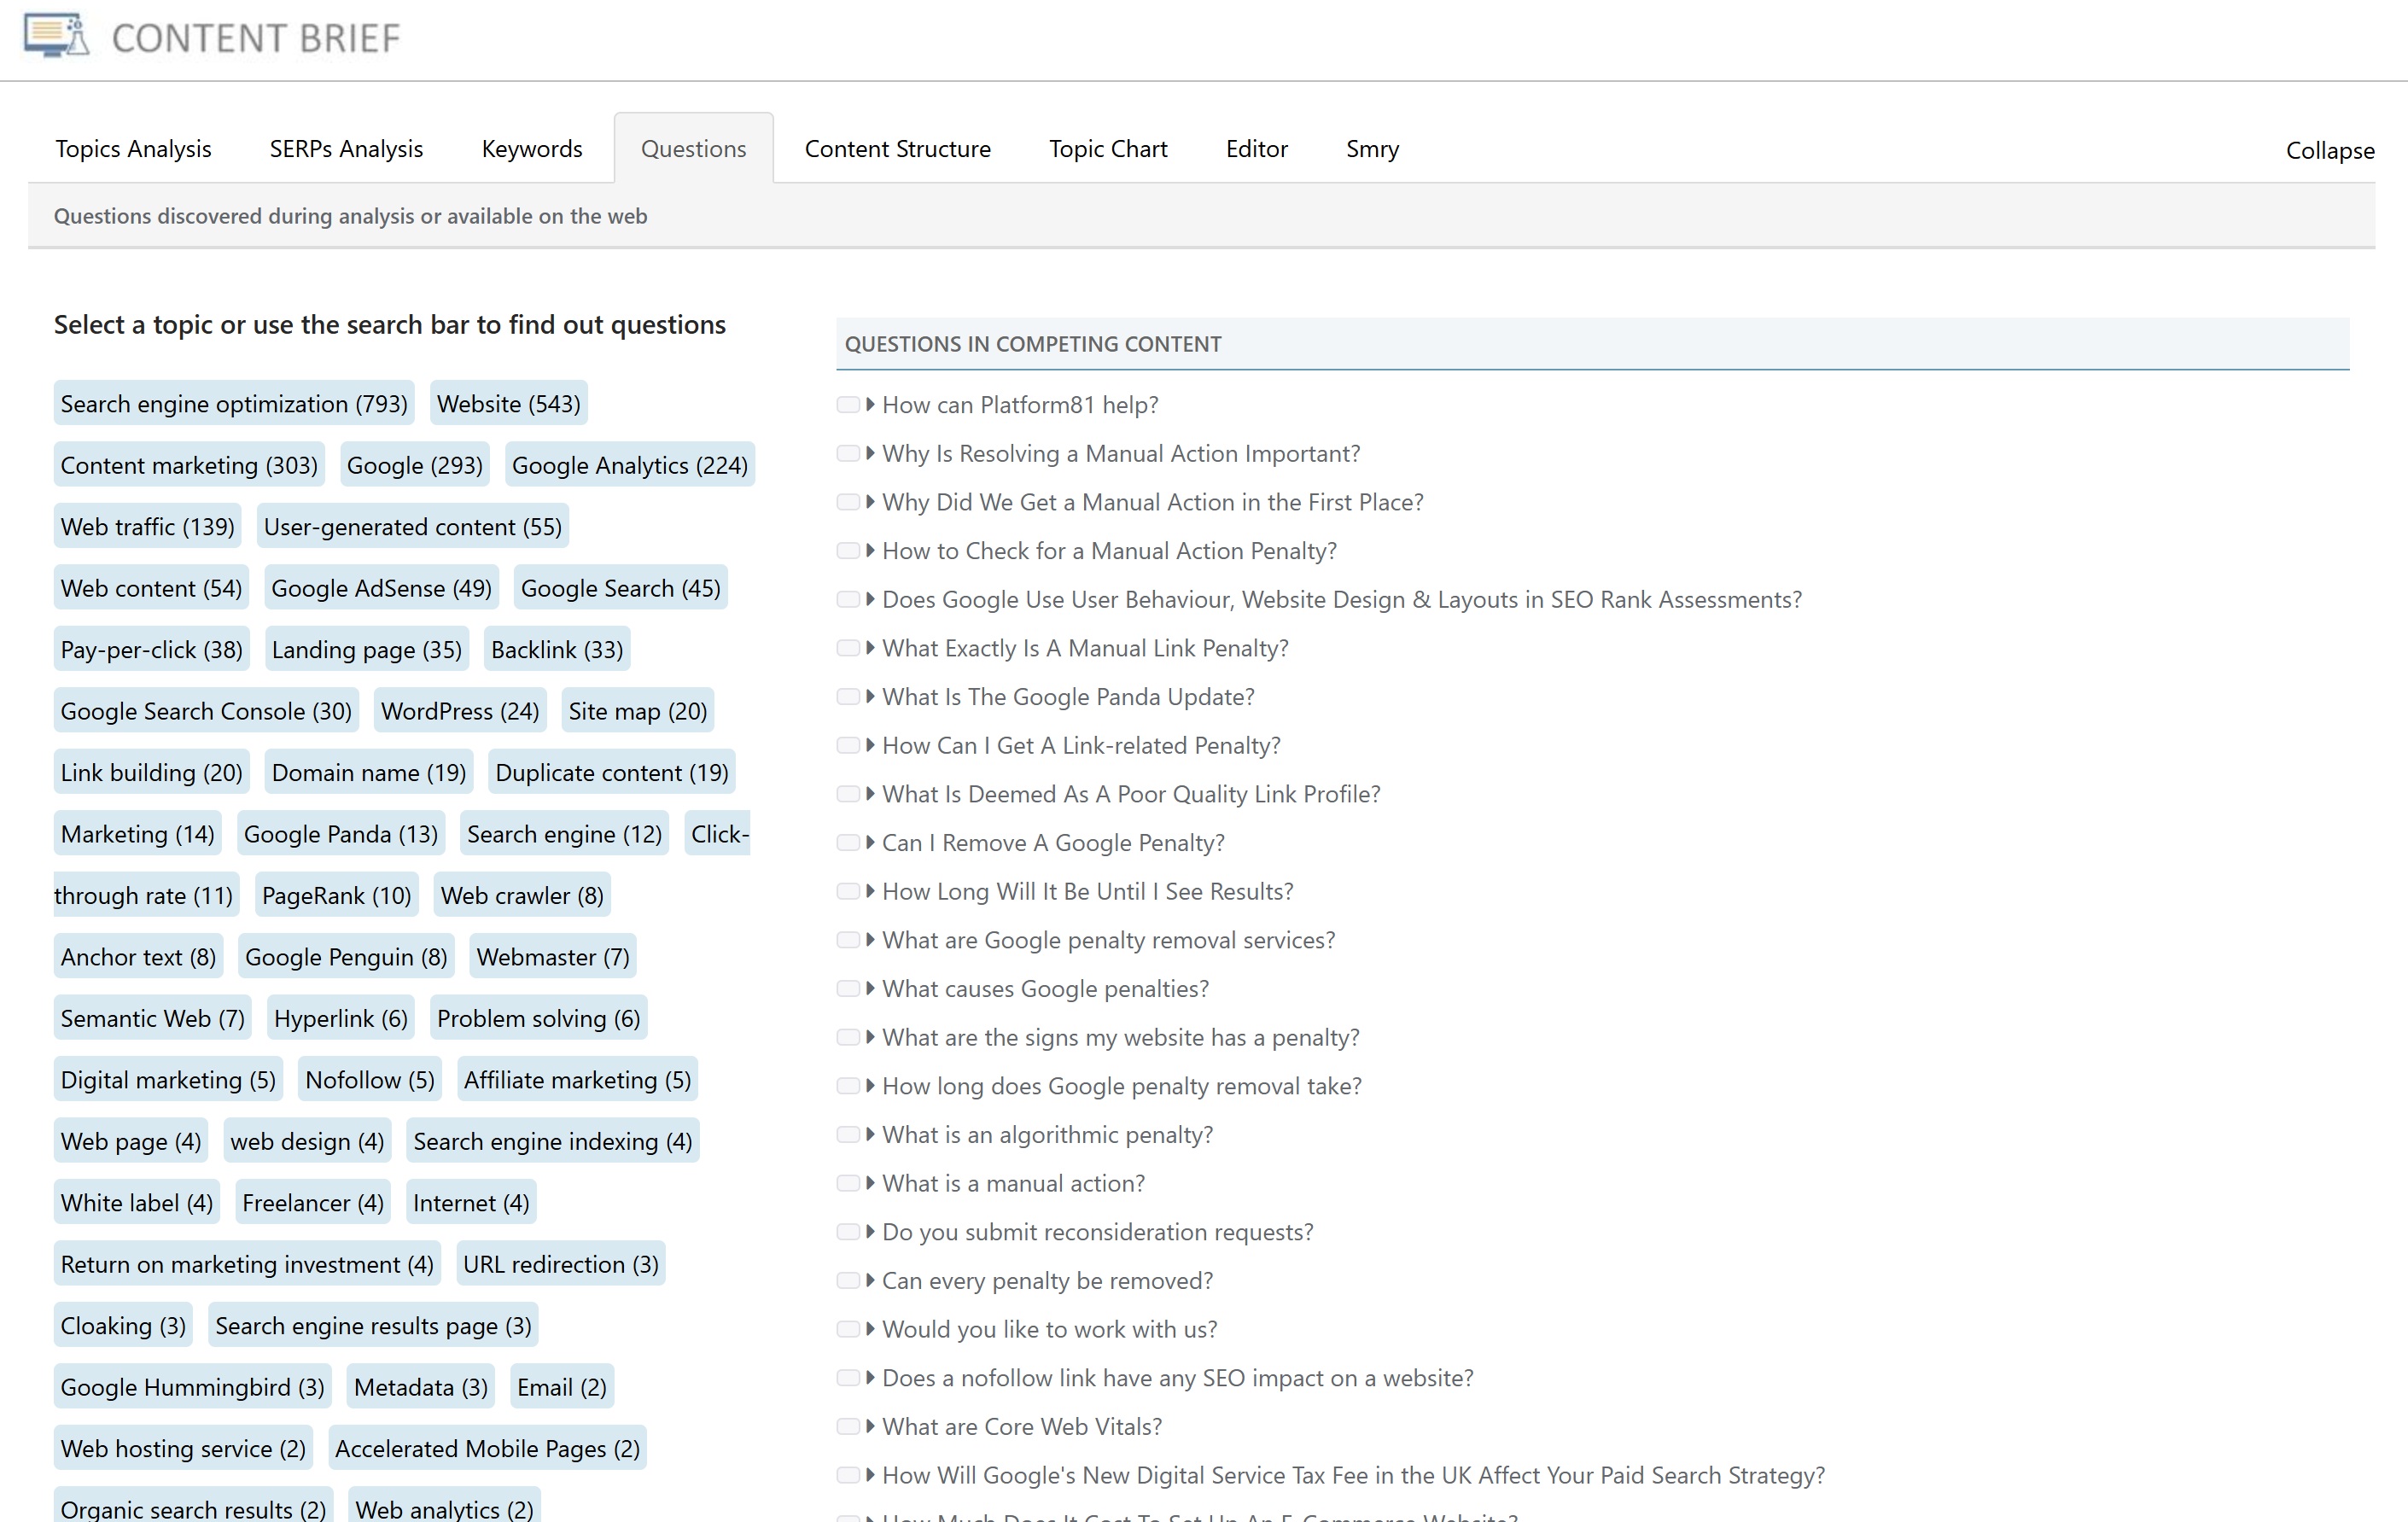Select the Google (293) topic tag
The width and height of the screenshot is (2408, 1522).
click(x=414, y=465)
